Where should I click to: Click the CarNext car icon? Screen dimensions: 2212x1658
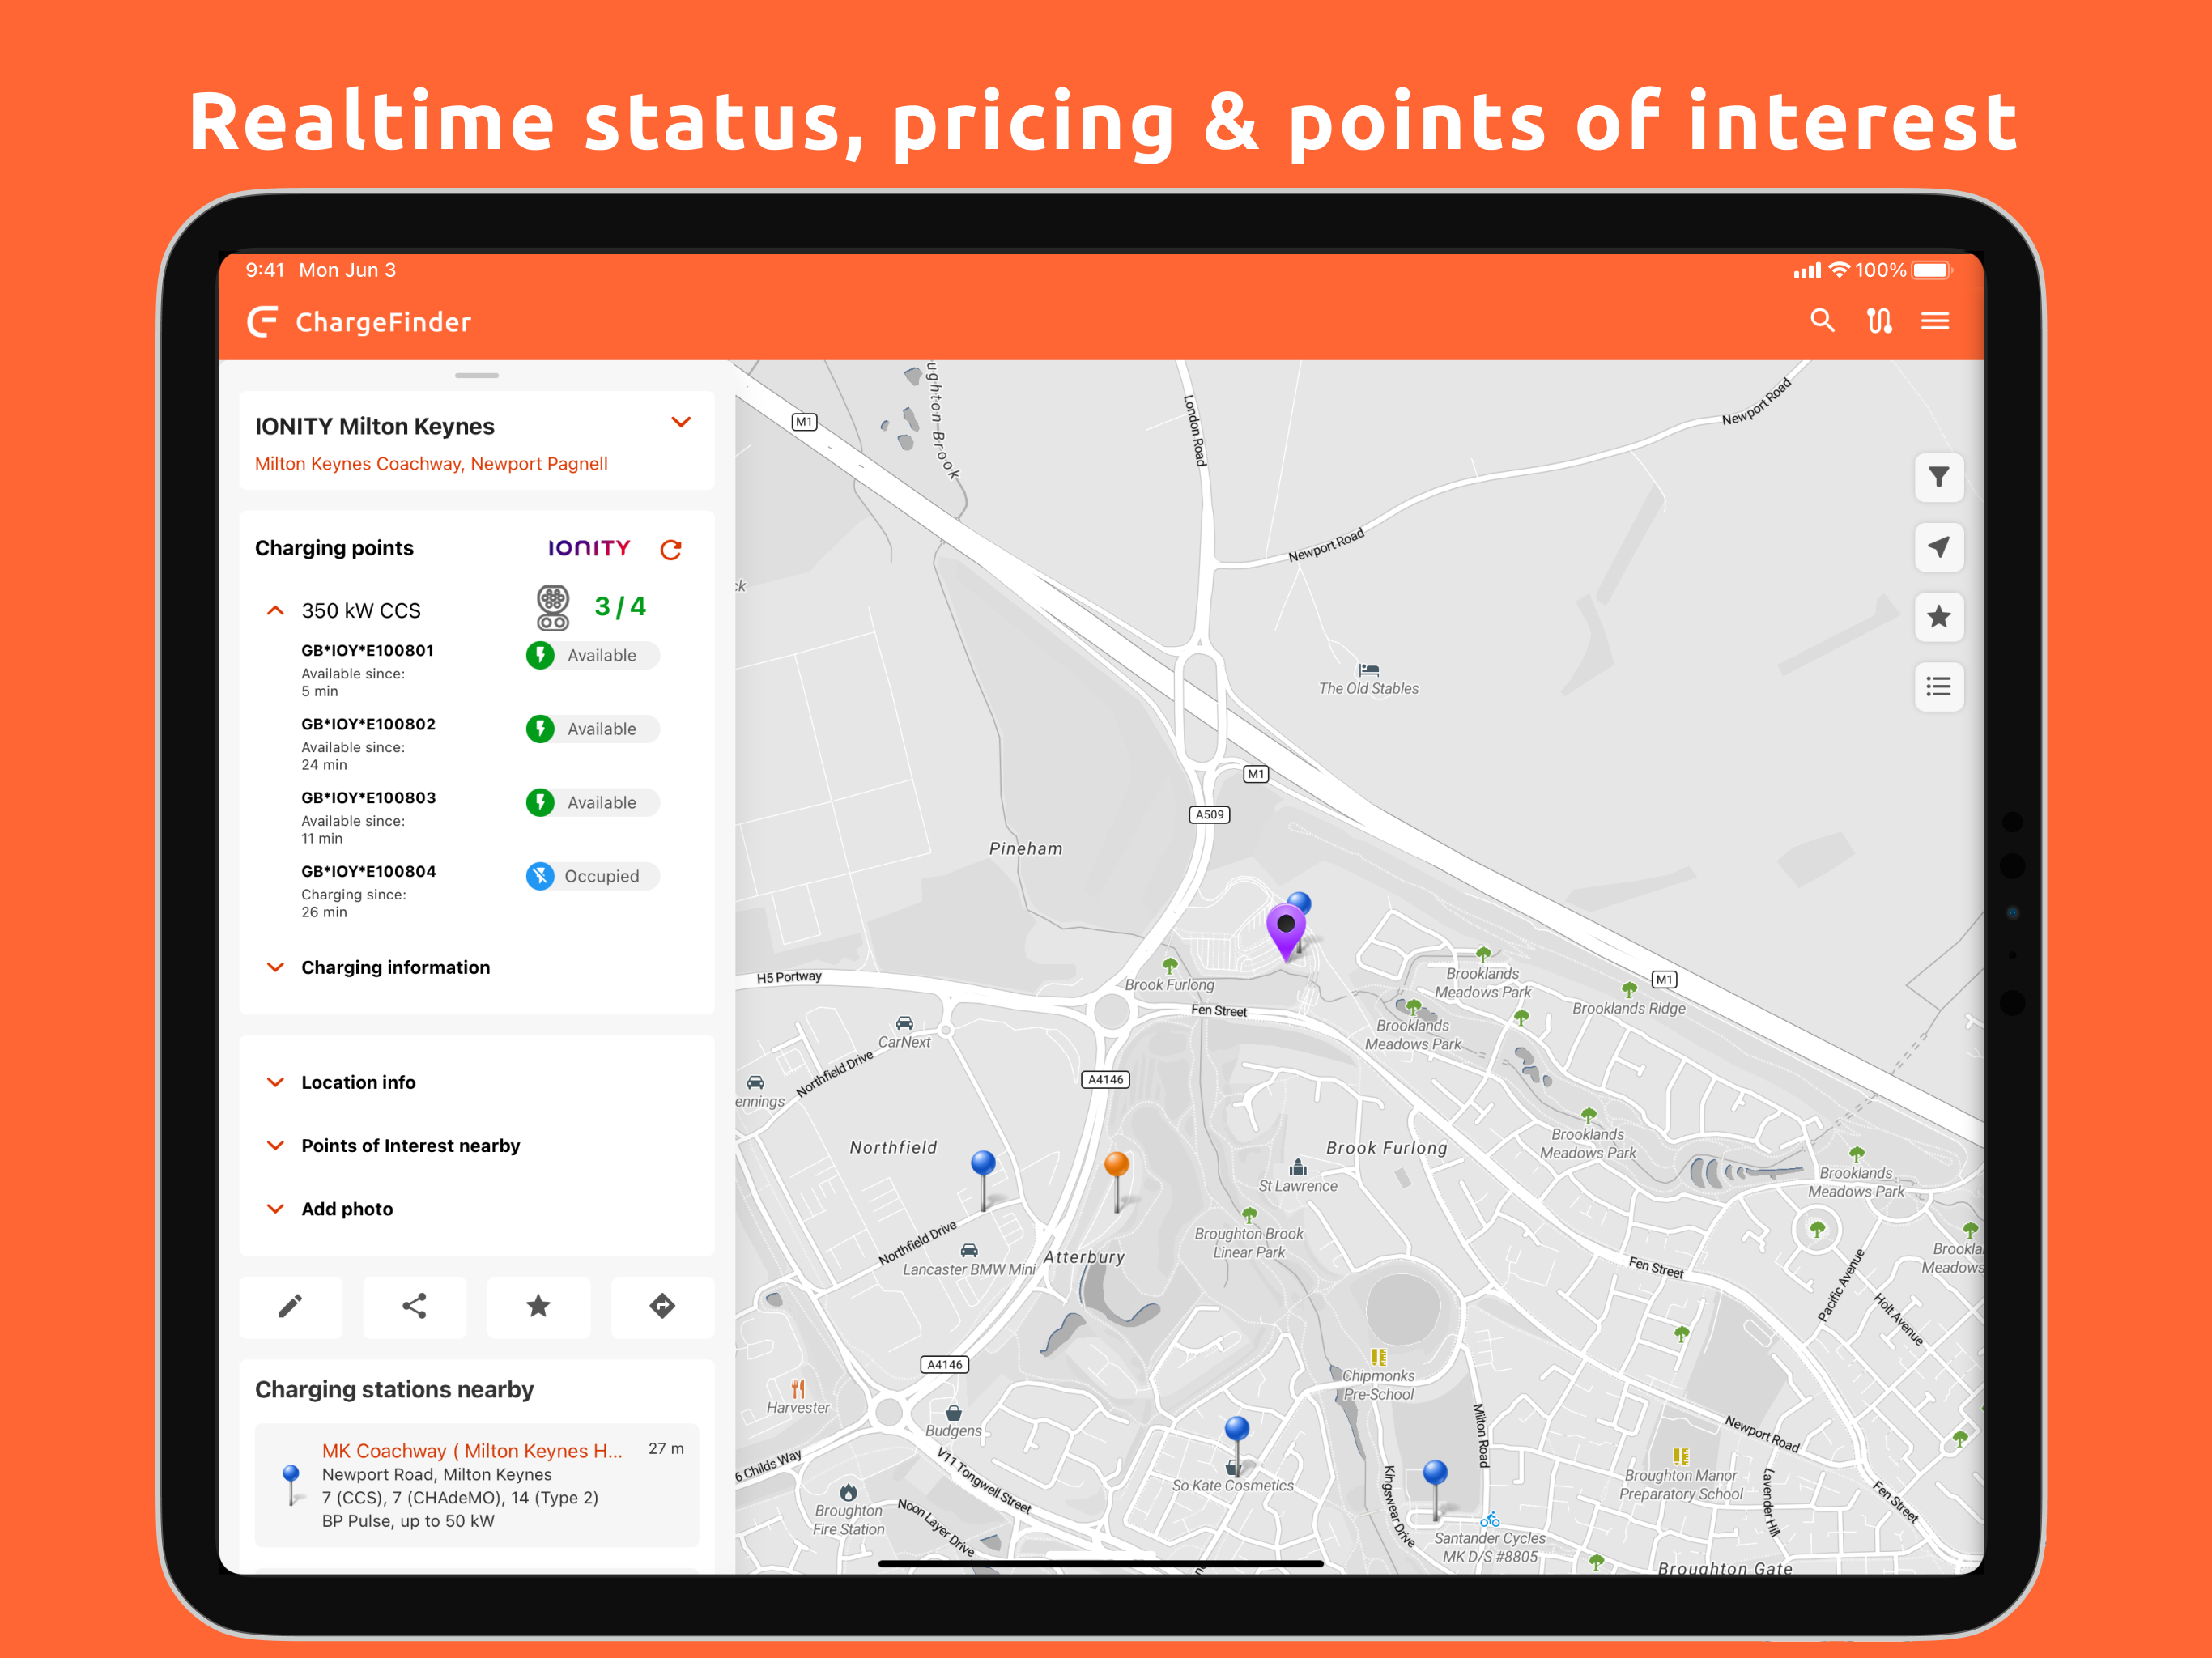pos(904,1023)
